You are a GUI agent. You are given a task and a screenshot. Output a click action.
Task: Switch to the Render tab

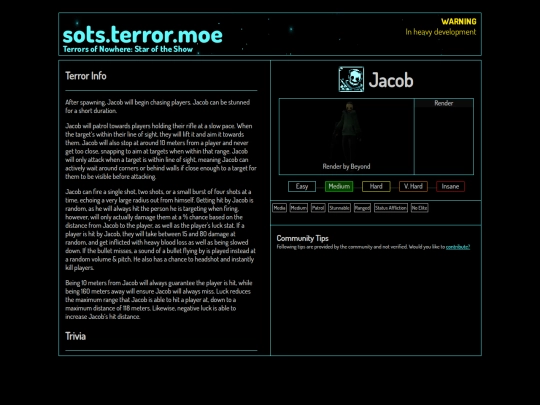(444, 103)
